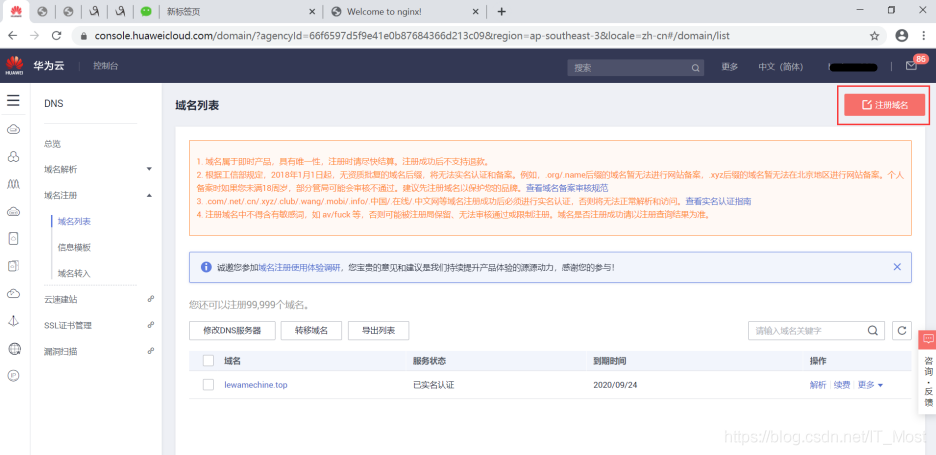Click the Huawei logo in console header
This screenshot has width=936, height=455.
(x=14, y=66)
